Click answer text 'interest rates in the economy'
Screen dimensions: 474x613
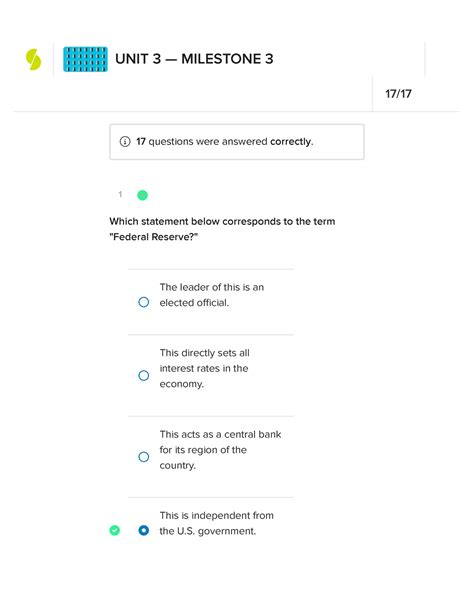(x=204, y=376)
